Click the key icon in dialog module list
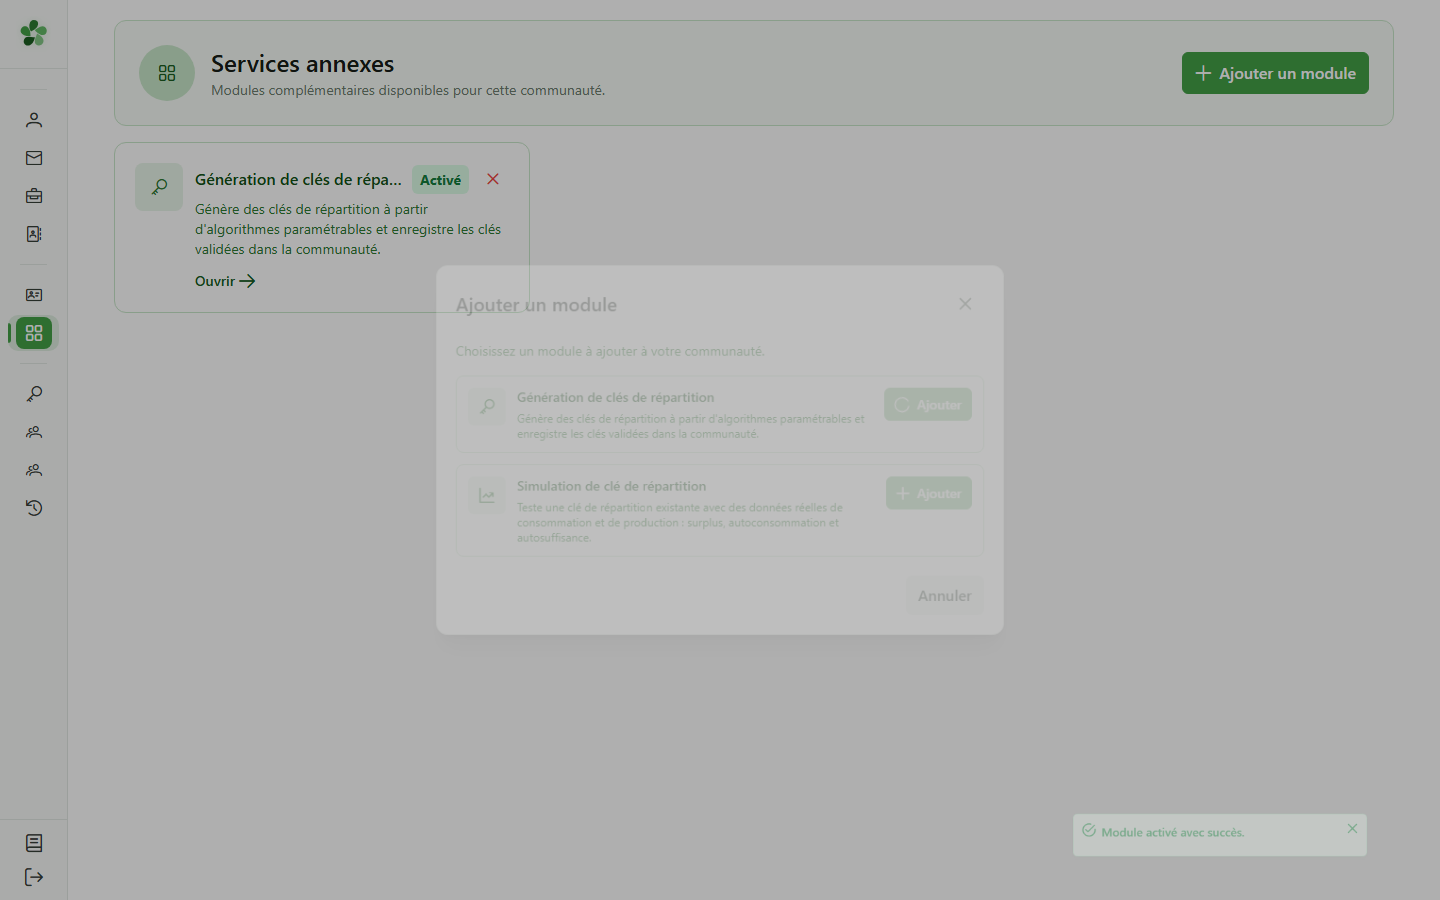1440x900 pixels. [487, 406]
